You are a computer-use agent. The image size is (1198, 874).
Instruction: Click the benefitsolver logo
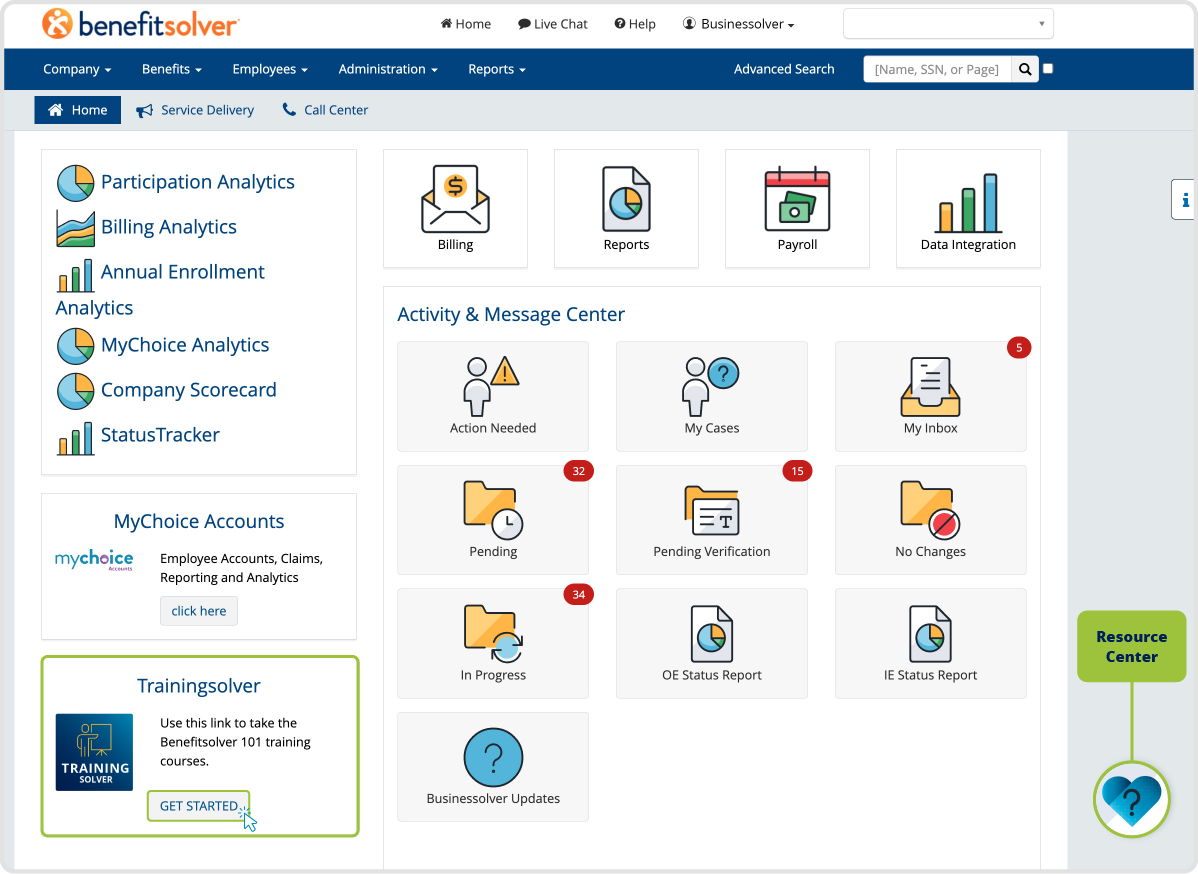pos(141,24)
